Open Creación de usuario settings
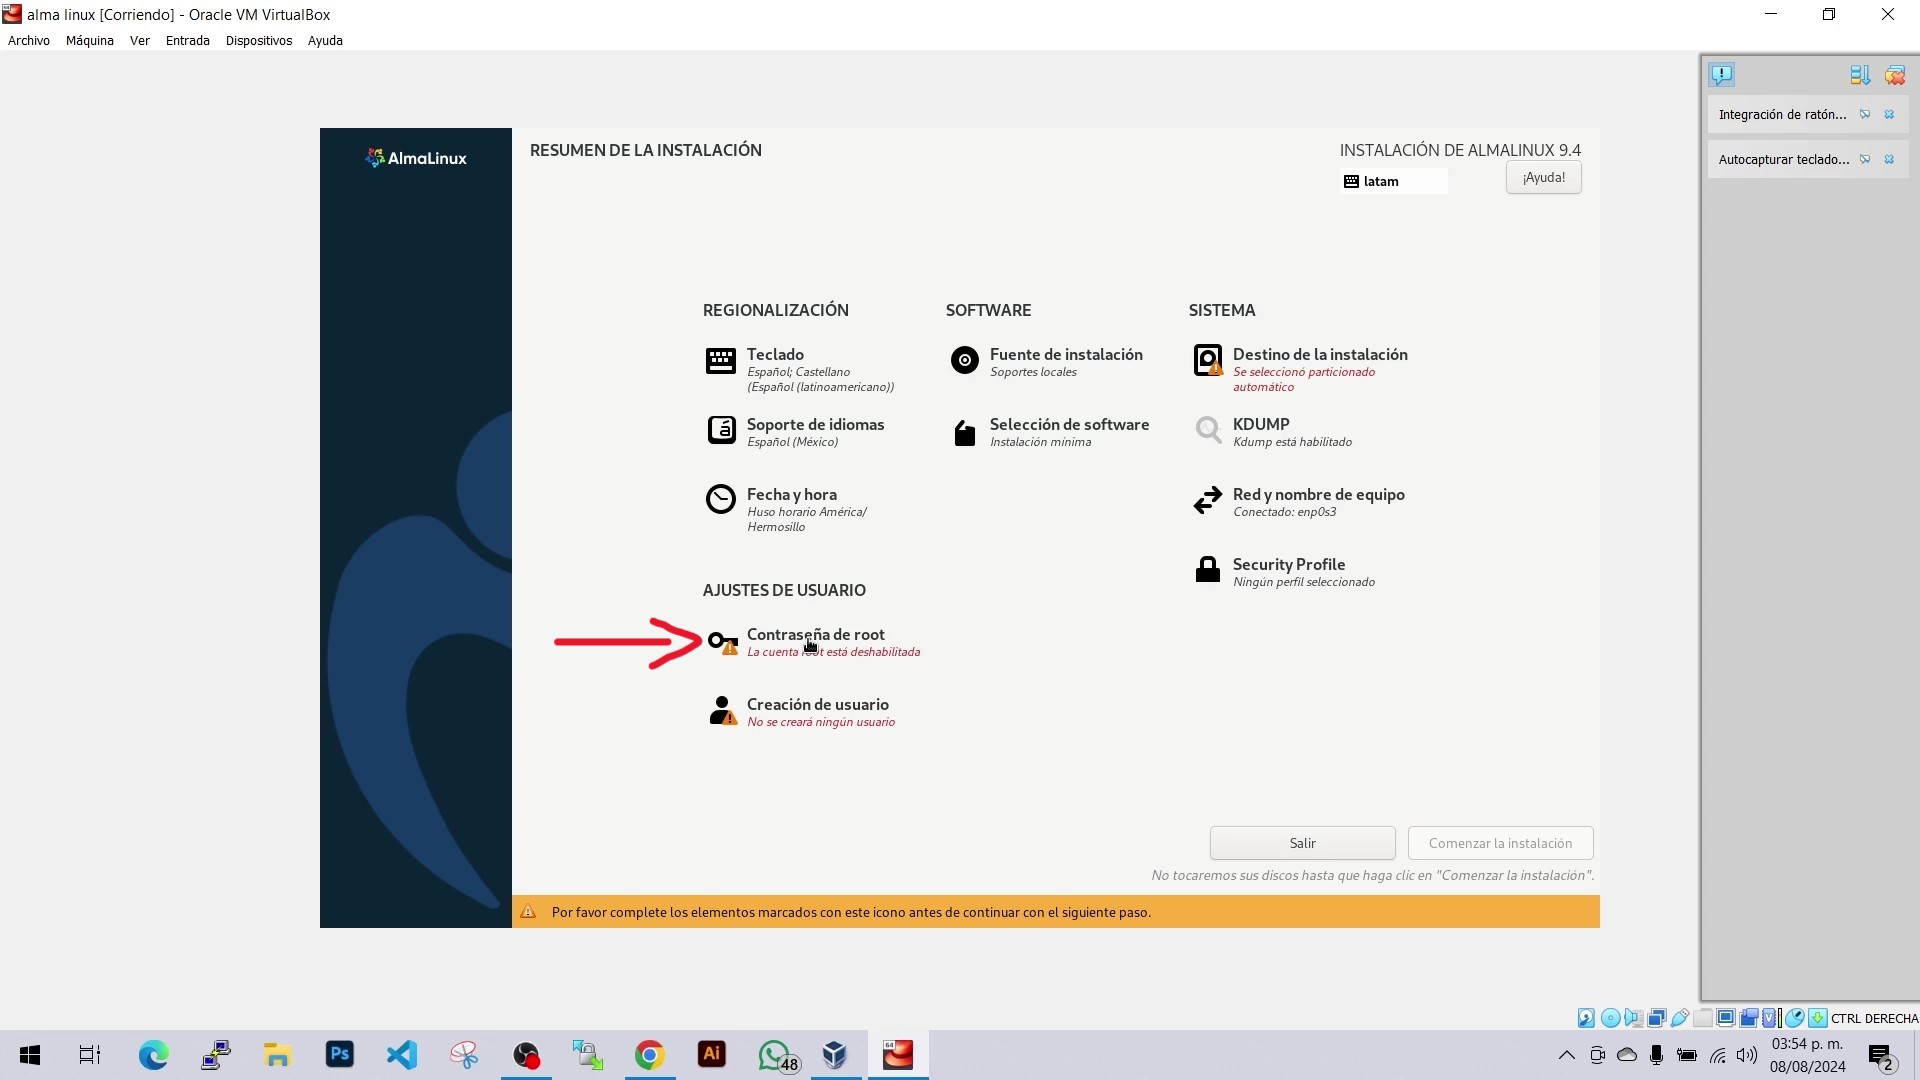Viewport: 1920px width, 1080px height. pyautogui.click(x=801, y=712)
